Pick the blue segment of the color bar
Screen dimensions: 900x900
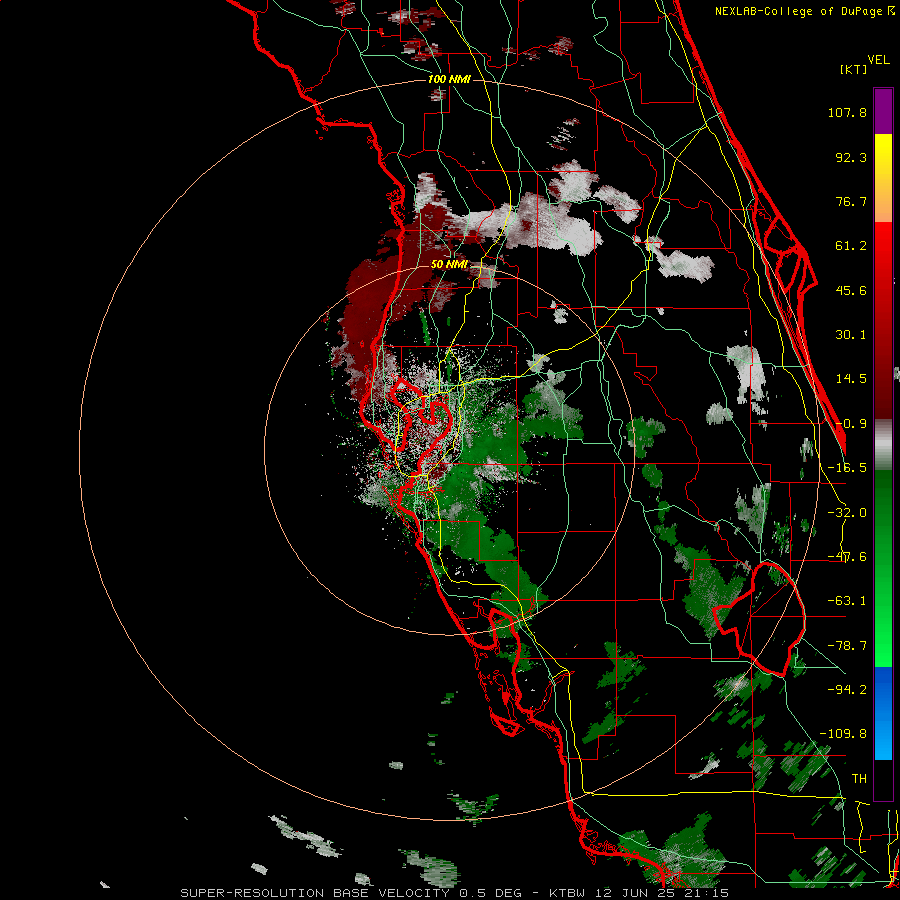tap(883, 713)
